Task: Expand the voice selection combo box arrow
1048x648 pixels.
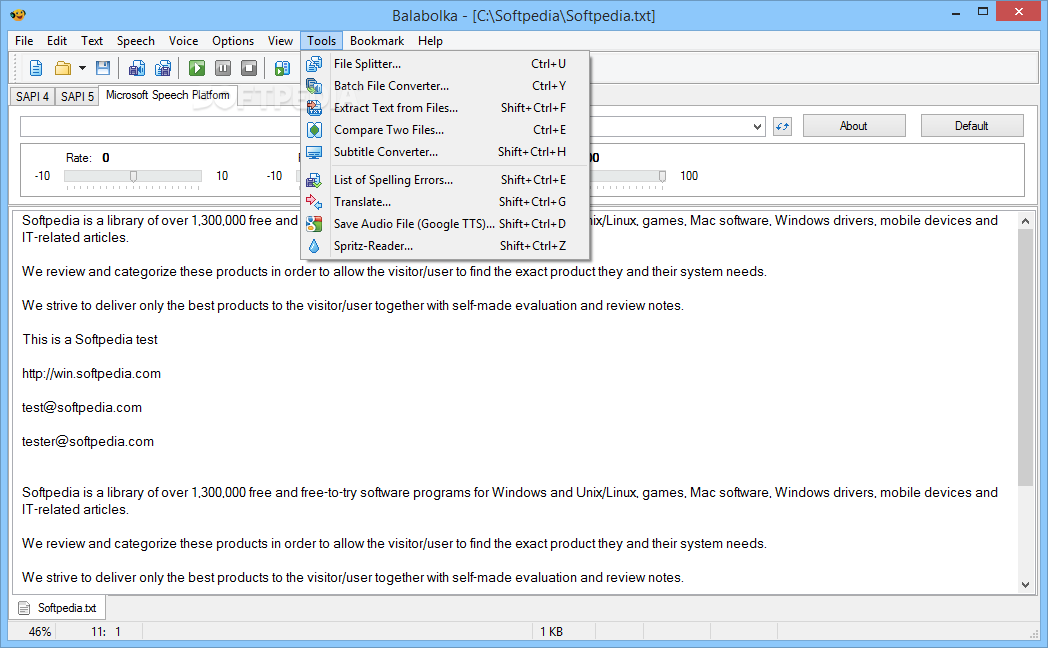Action: [x=757, y=126]
